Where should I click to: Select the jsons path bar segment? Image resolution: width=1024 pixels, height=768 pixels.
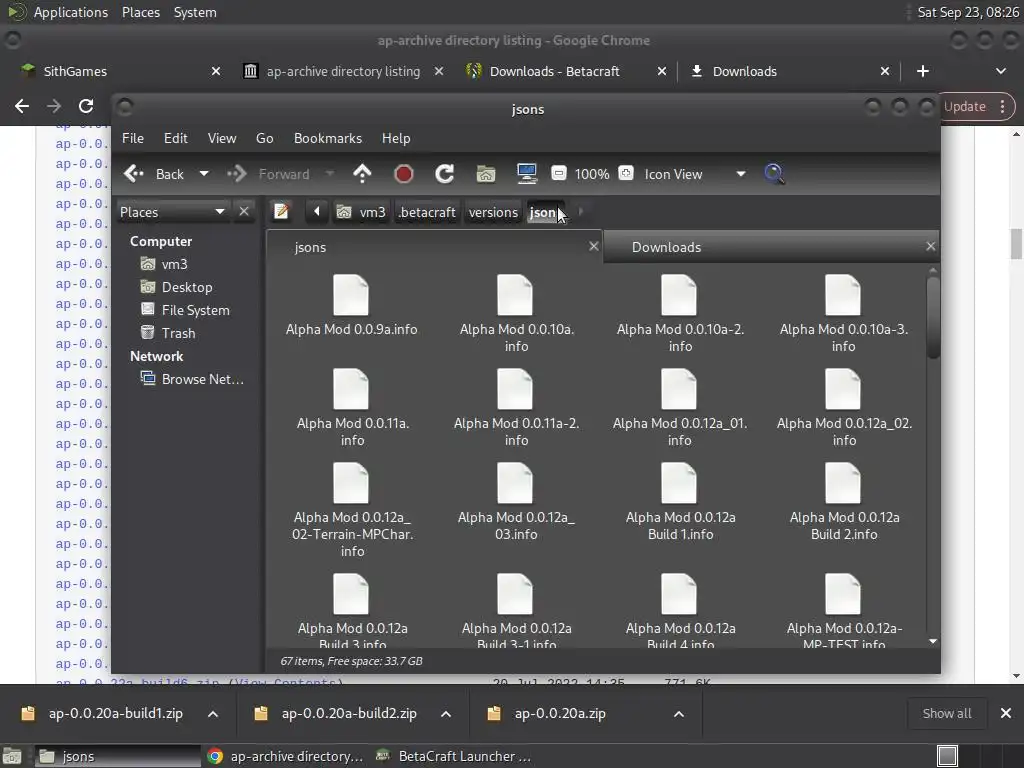546,212
